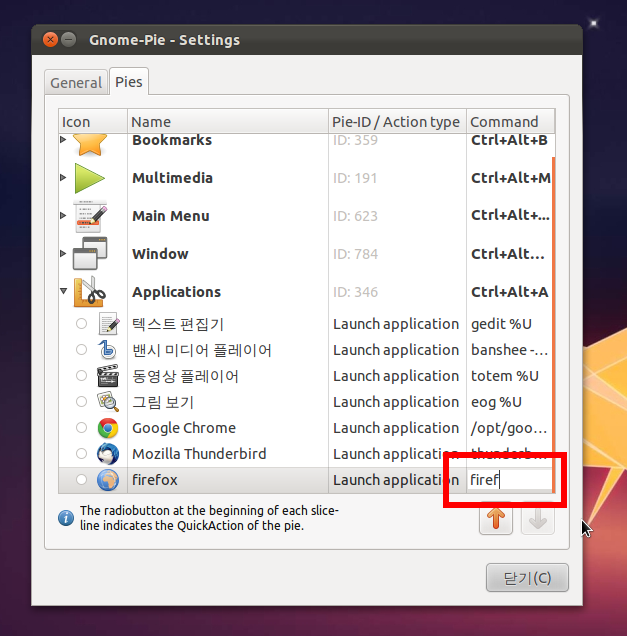Move slice up with orange arrow button
Image resolution: width=627 pixels, height=636 pixels.
(496, 519)
